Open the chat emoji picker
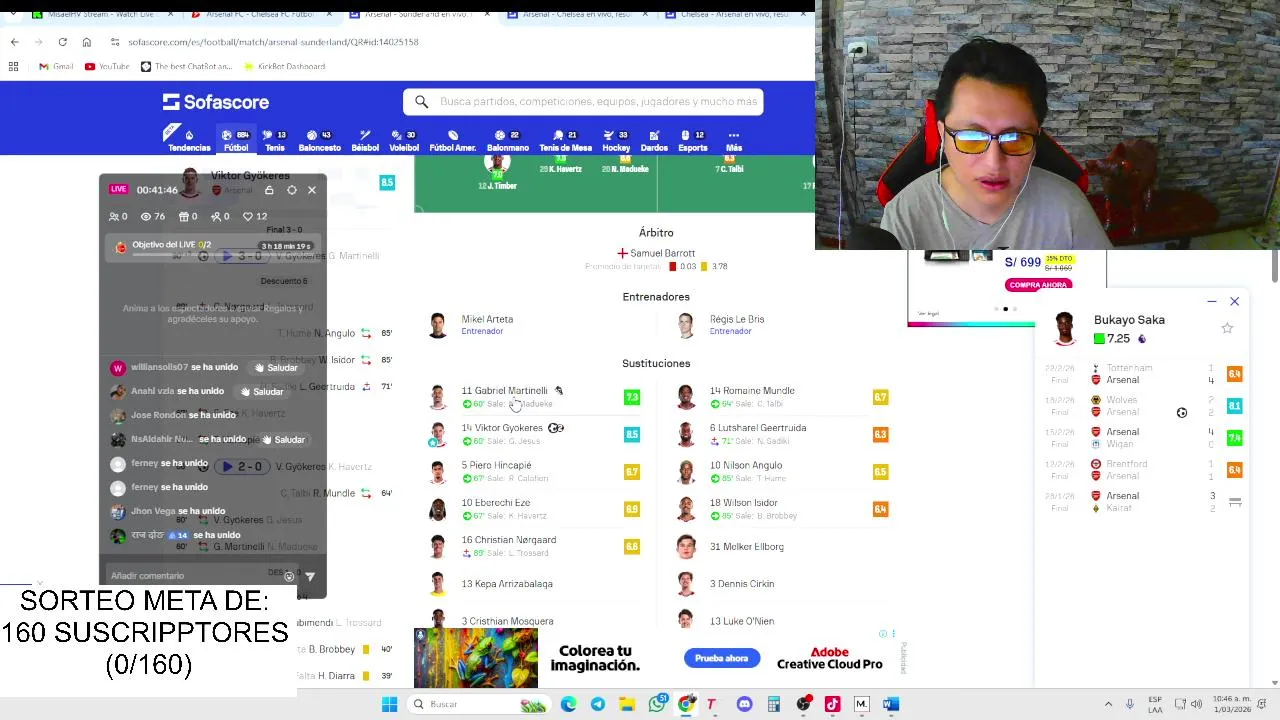 pos(289,576)
